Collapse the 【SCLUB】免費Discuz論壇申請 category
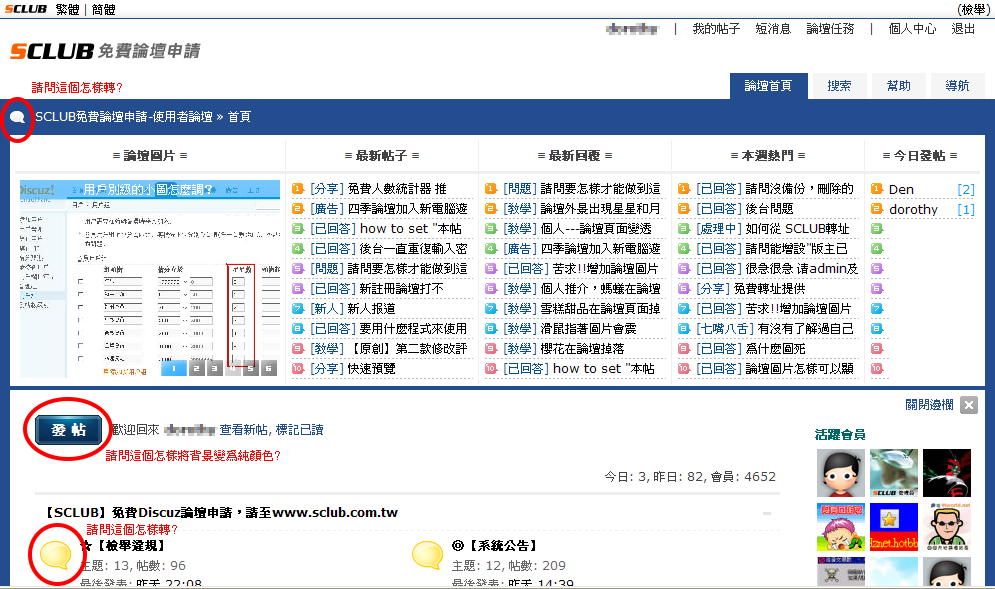Screen dimensions: 995x589 767,513
